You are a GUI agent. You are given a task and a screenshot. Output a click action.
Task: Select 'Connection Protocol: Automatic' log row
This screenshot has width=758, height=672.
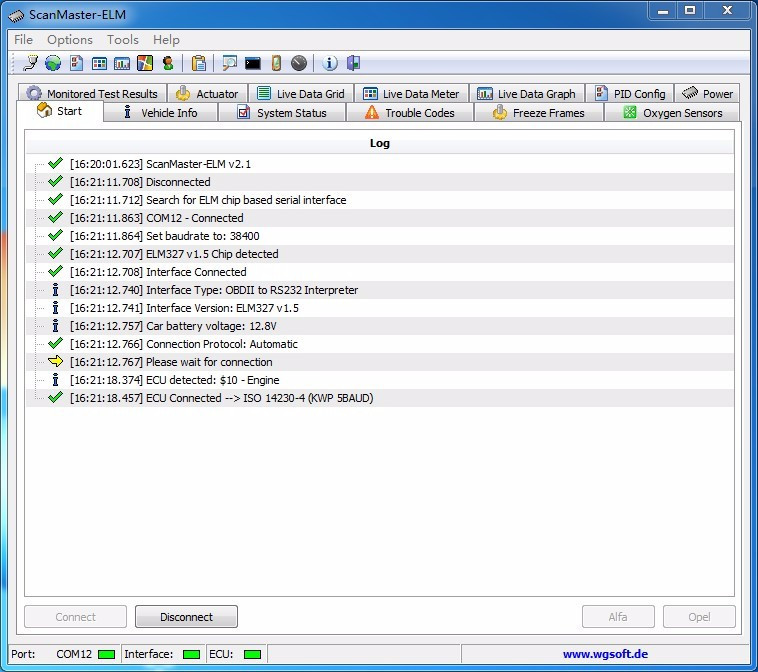point(379,344)
